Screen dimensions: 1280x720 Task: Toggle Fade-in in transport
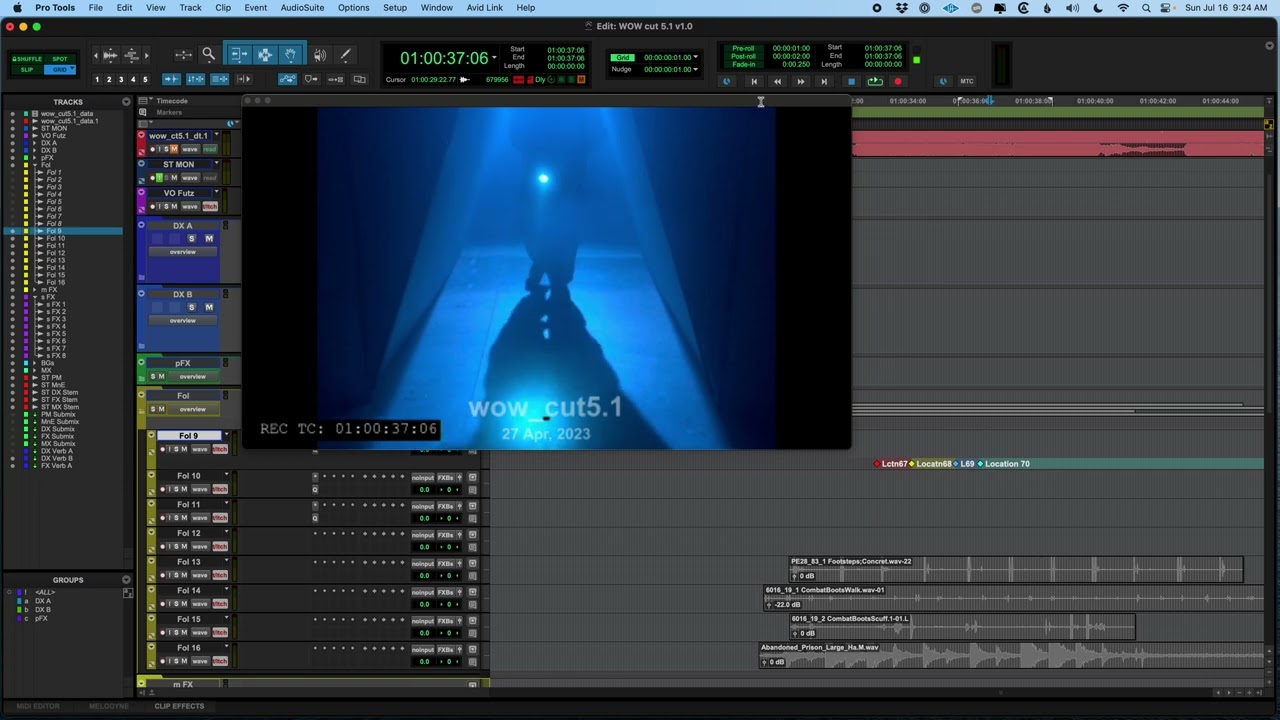[x=743, y=64]
